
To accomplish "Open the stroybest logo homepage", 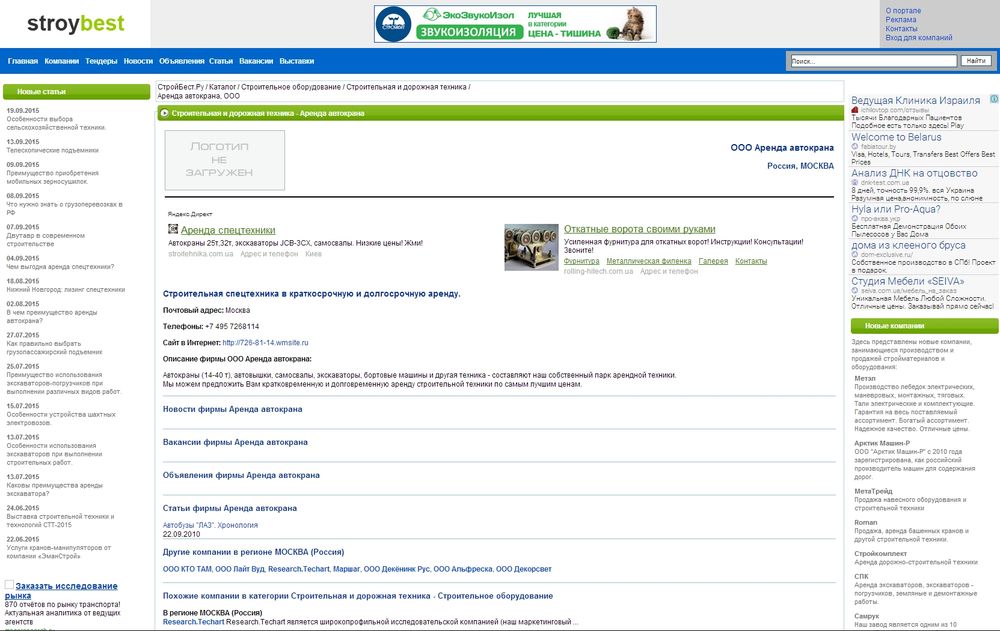I will coord(75,24).
